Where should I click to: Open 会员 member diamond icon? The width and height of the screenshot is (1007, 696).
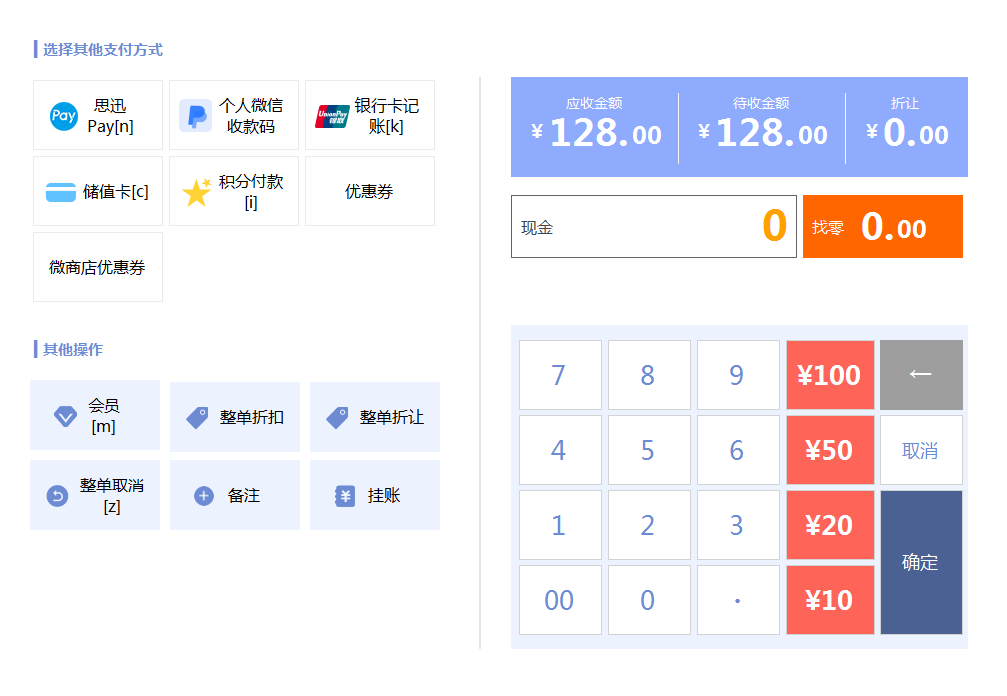[66, 416]
